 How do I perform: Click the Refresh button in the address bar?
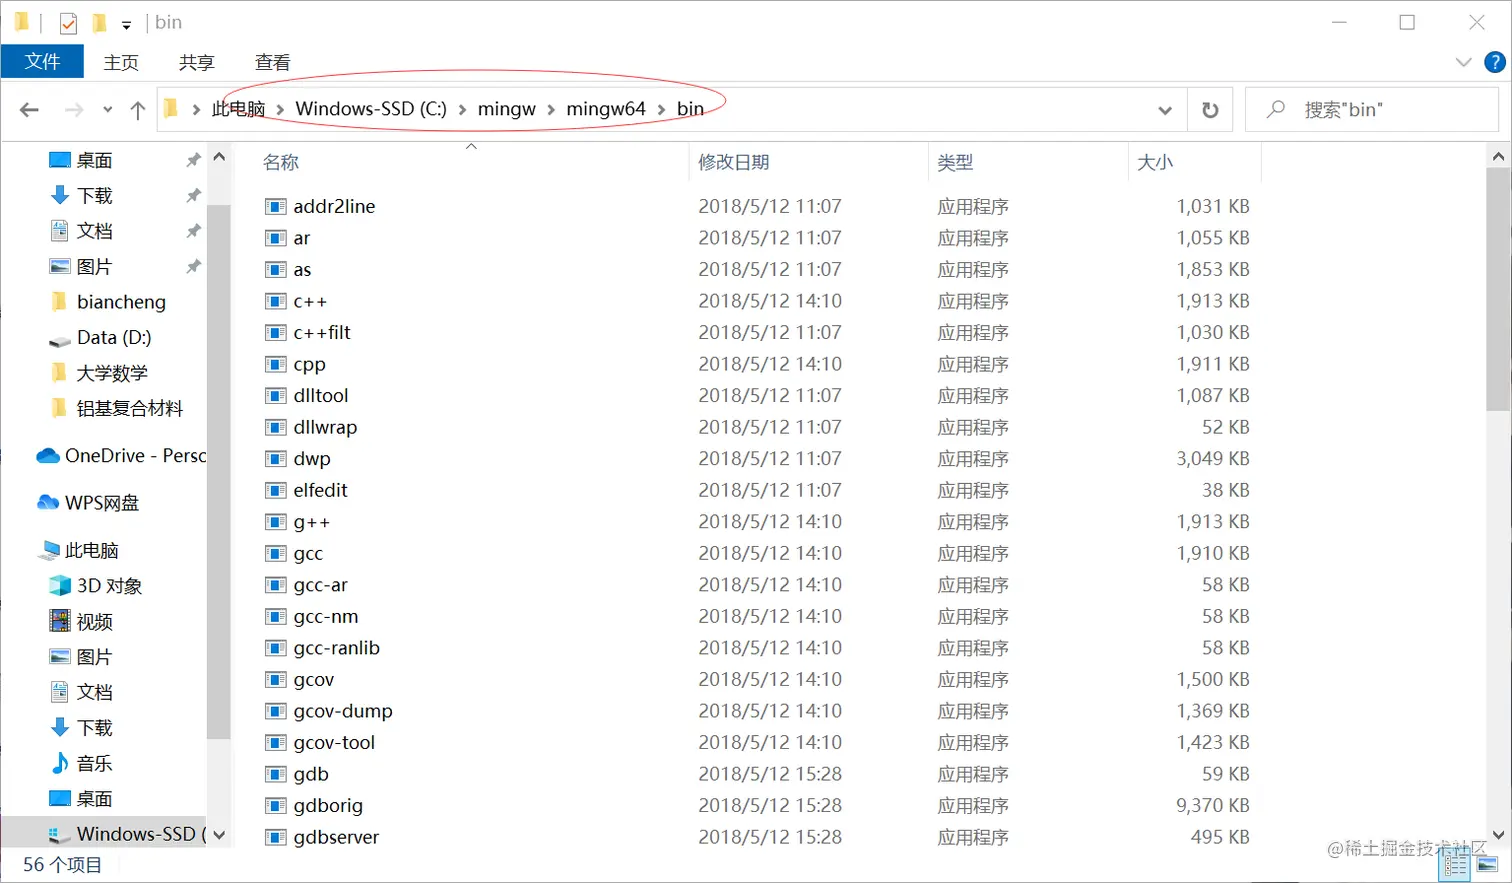(x=1210, y=110)
